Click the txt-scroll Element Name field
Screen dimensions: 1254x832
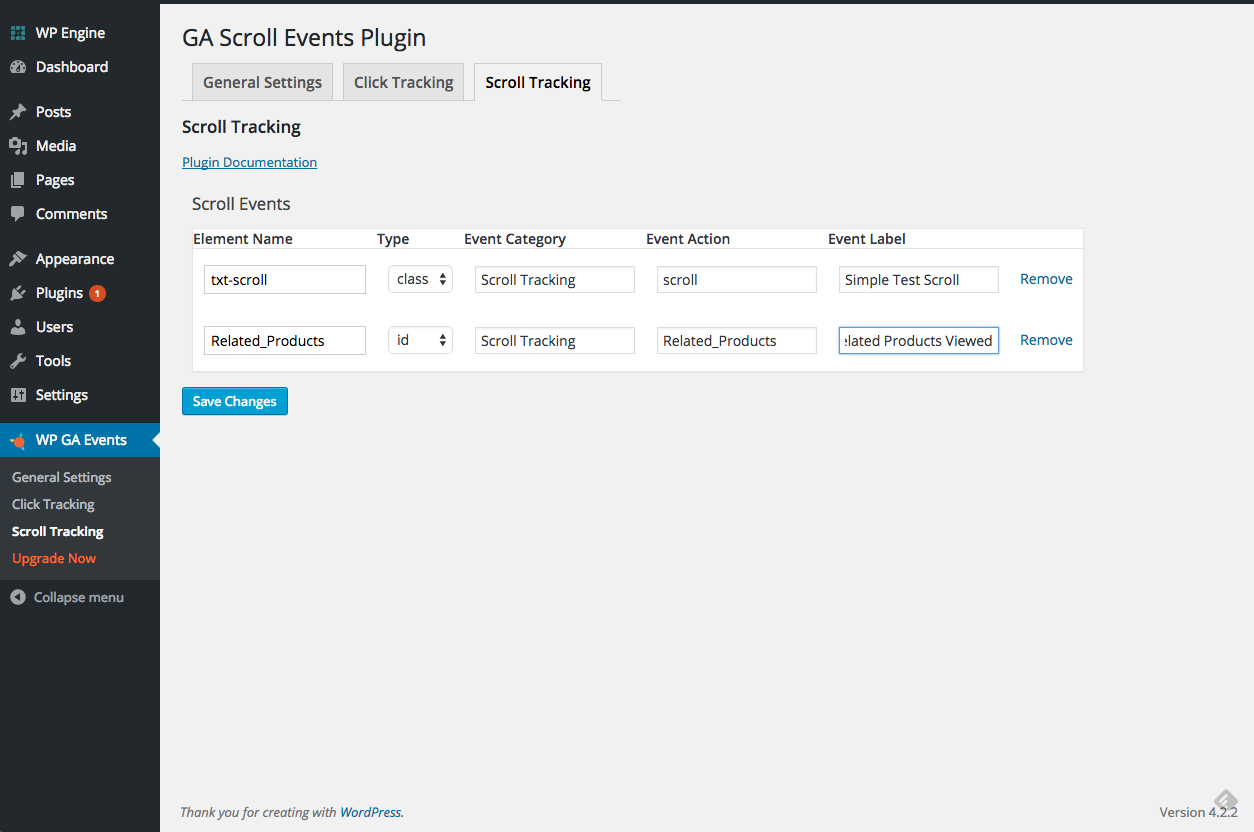click(x=285, y=280)
